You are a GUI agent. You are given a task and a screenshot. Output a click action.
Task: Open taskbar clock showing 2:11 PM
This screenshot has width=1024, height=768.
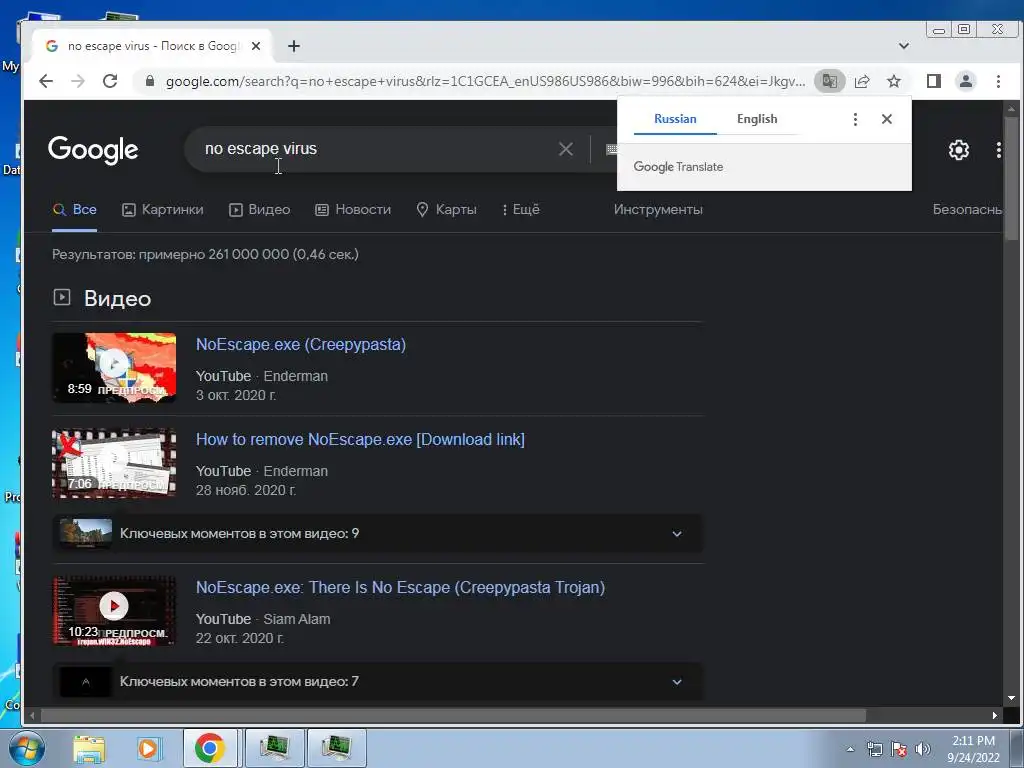tap(973, 748)
